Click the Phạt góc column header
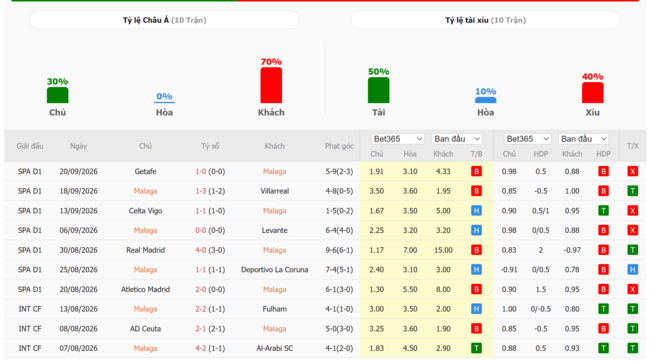Image resolution: width=650 pixels, height=361 pixels. coord(339,146)
